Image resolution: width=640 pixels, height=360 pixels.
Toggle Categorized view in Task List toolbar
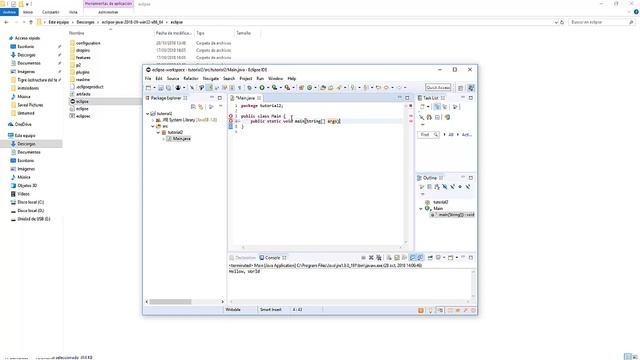[x=437, y=107]
